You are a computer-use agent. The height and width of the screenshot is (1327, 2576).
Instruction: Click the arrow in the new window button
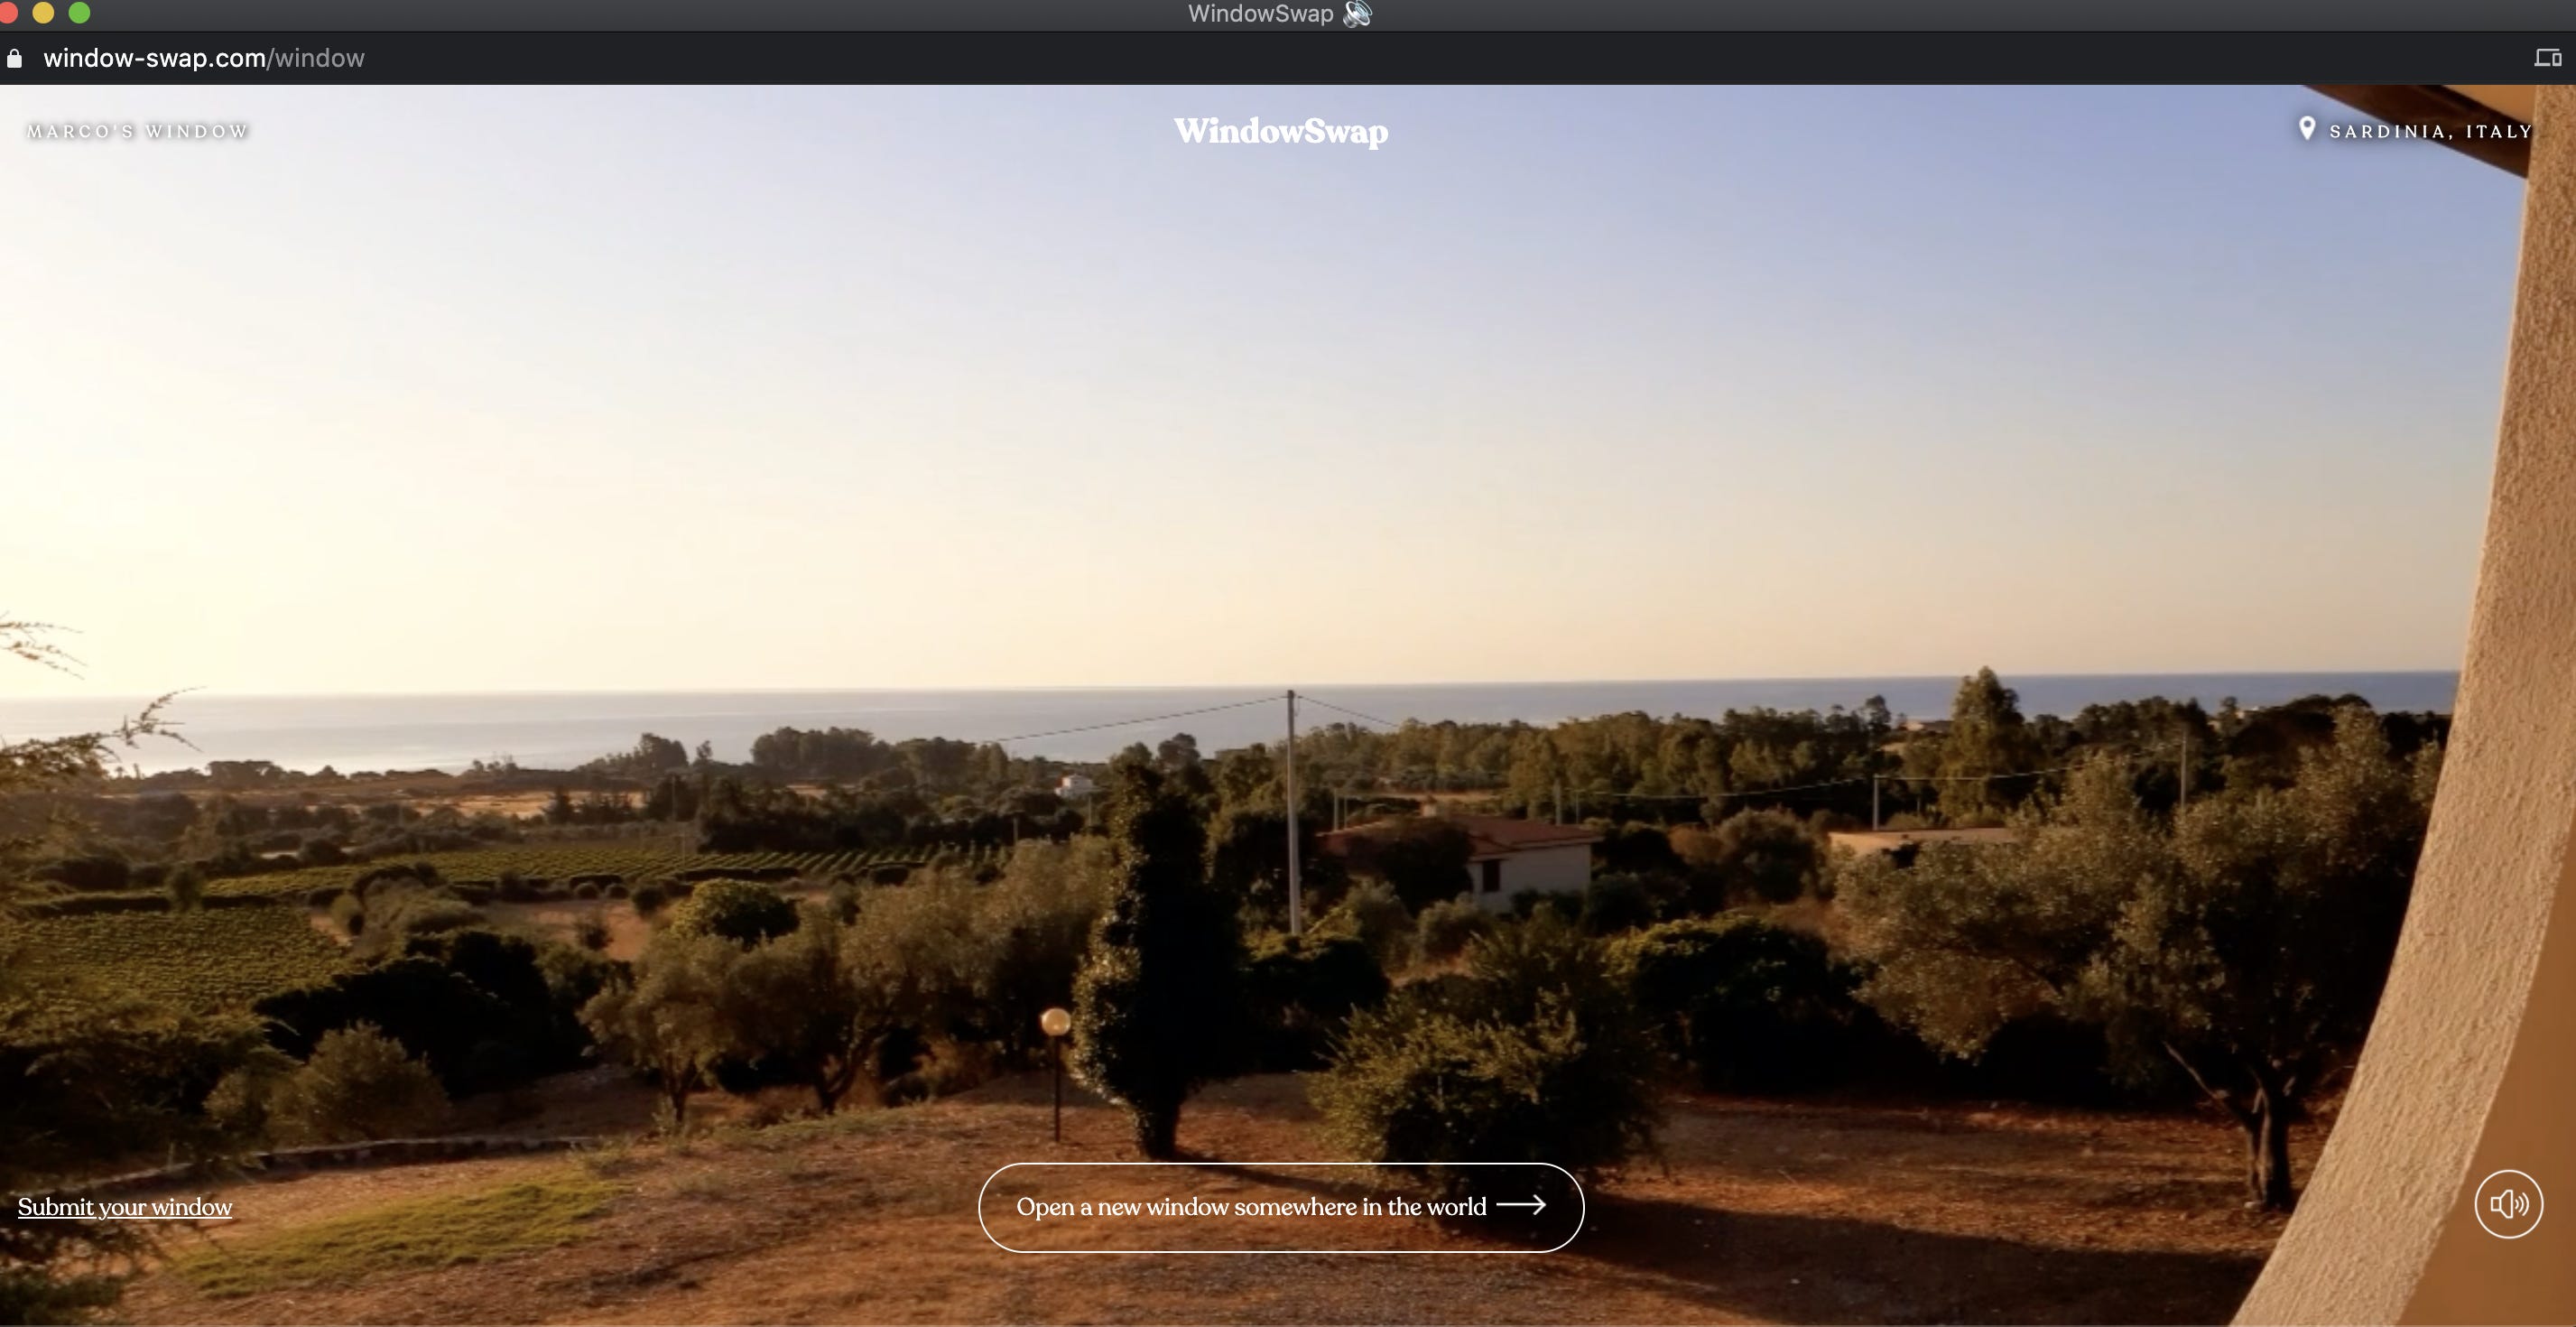coord(1521,1205)
